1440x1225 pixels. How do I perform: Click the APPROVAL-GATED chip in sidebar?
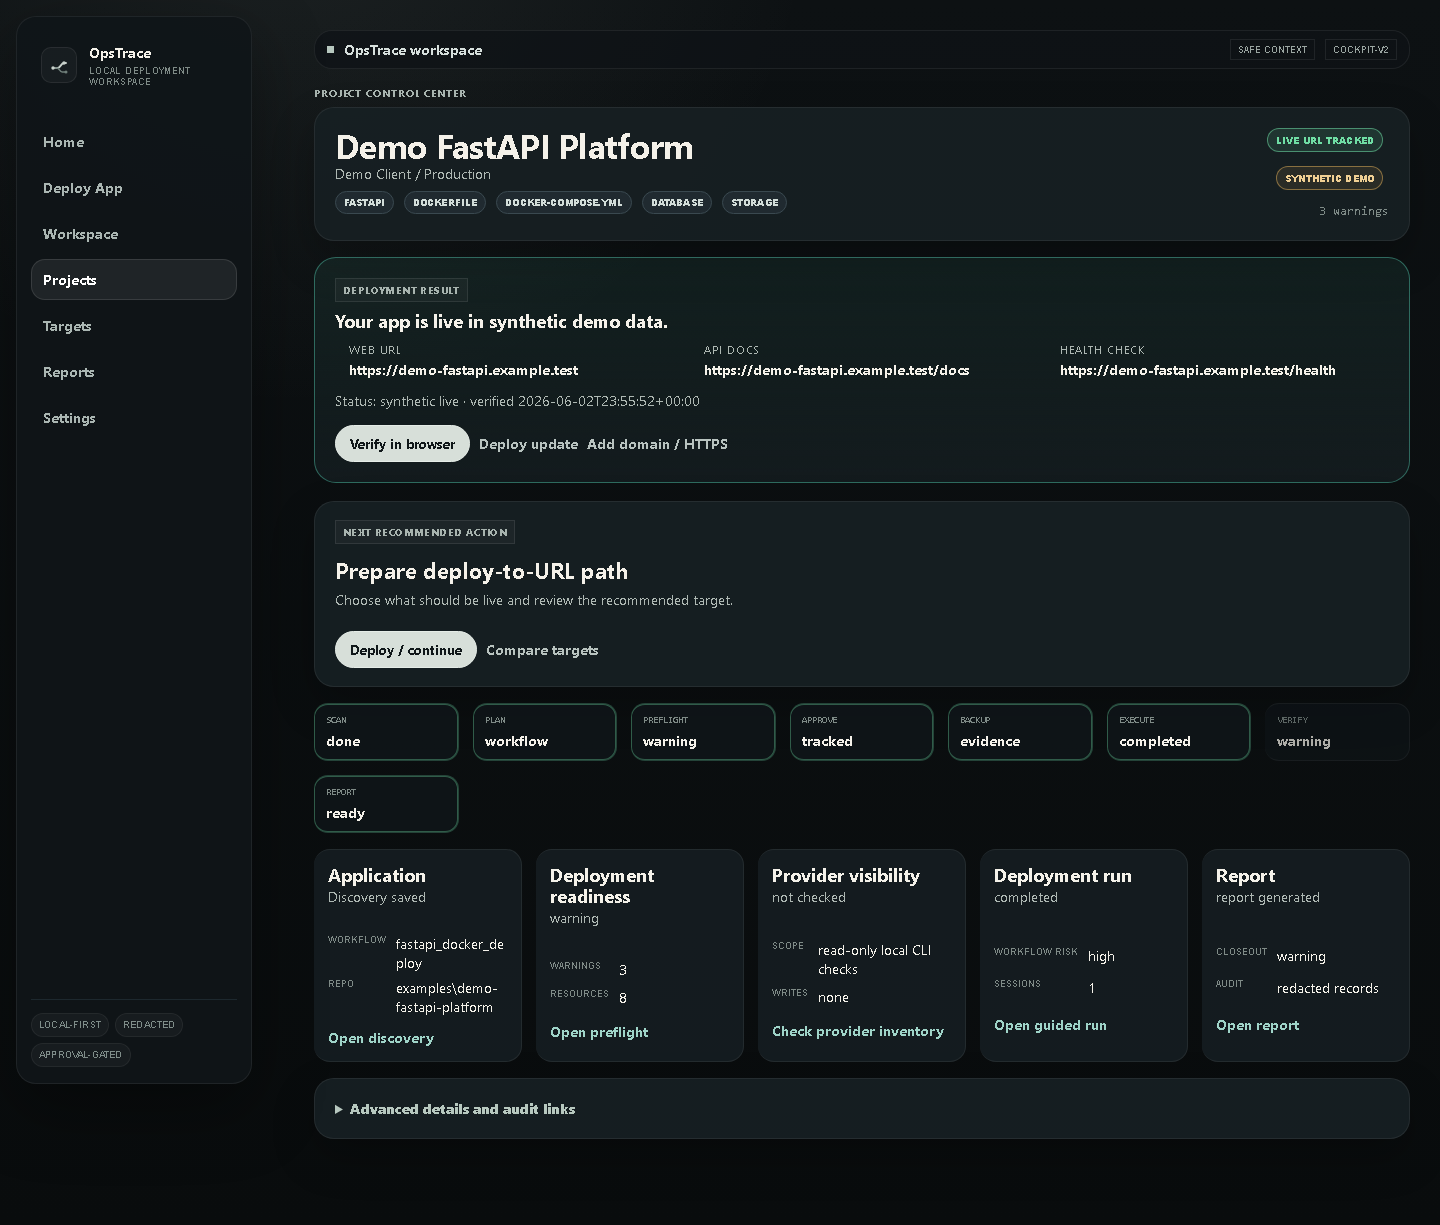point(81,1055)
